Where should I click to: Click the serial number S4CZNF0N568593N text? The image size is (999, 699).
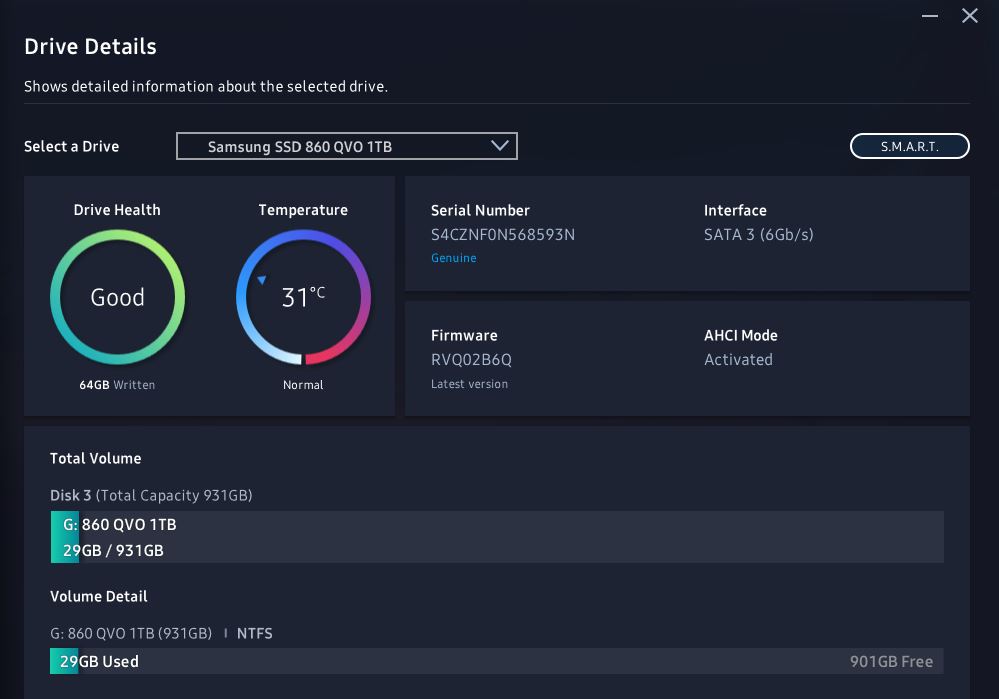[x=503, y=234]
